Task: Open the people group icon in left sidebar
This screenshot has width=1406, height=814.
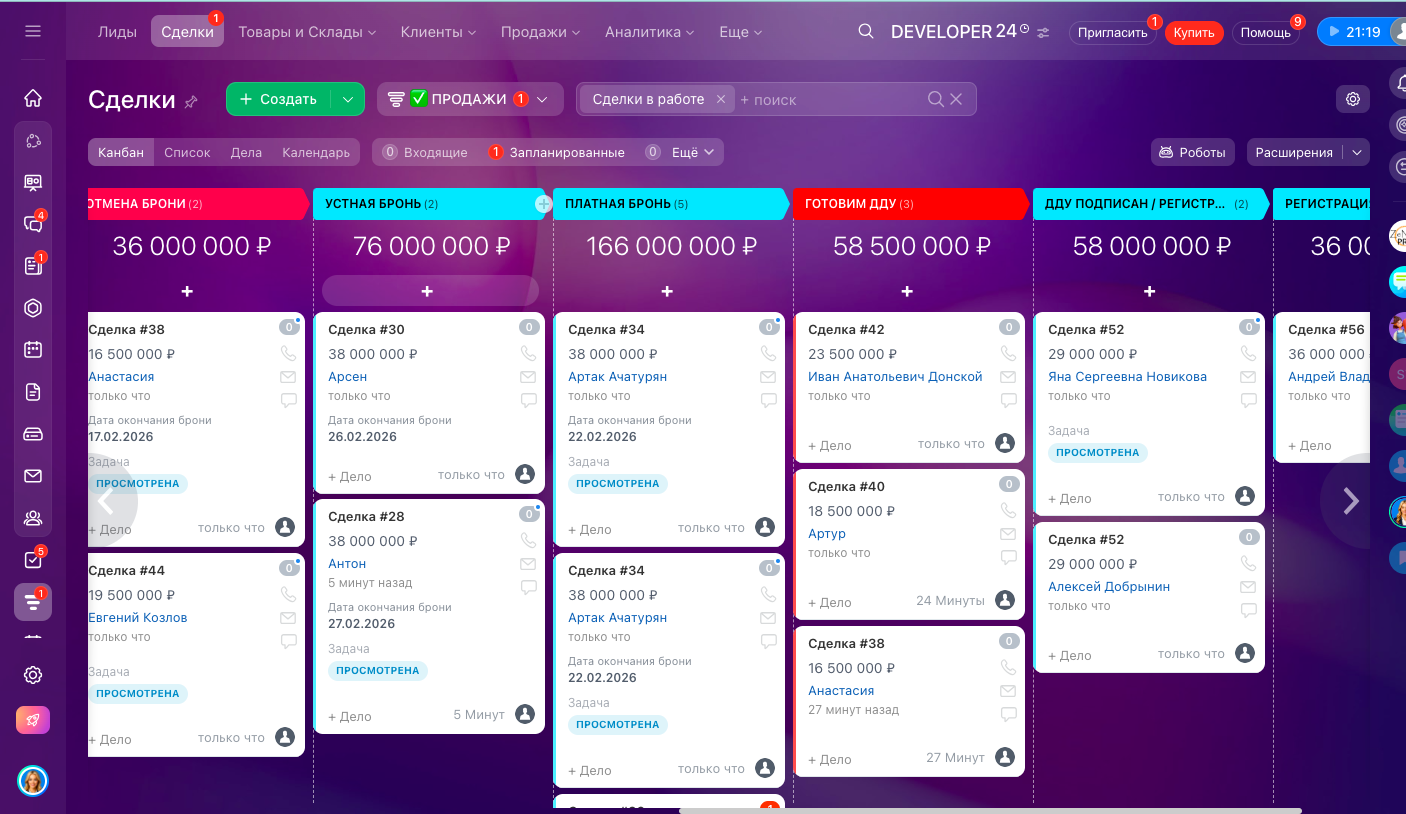Action: (x=33, y=518)
